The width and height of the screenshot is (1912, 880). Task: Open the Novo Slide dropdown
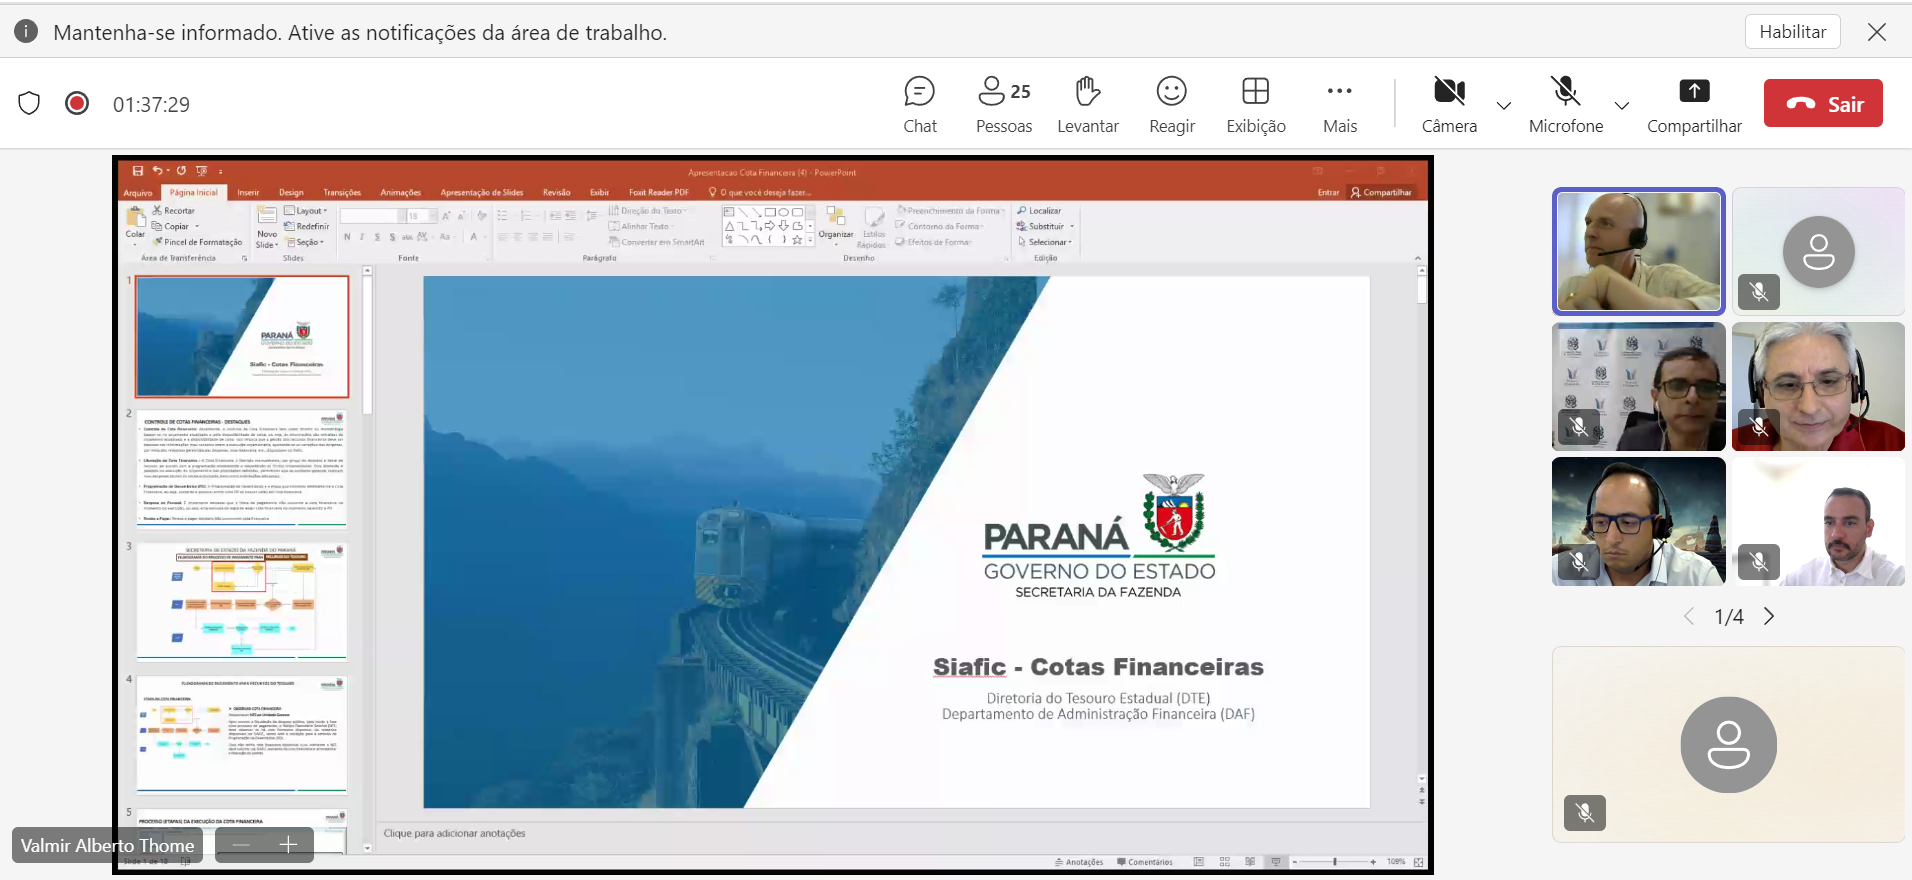coord(267,240)
